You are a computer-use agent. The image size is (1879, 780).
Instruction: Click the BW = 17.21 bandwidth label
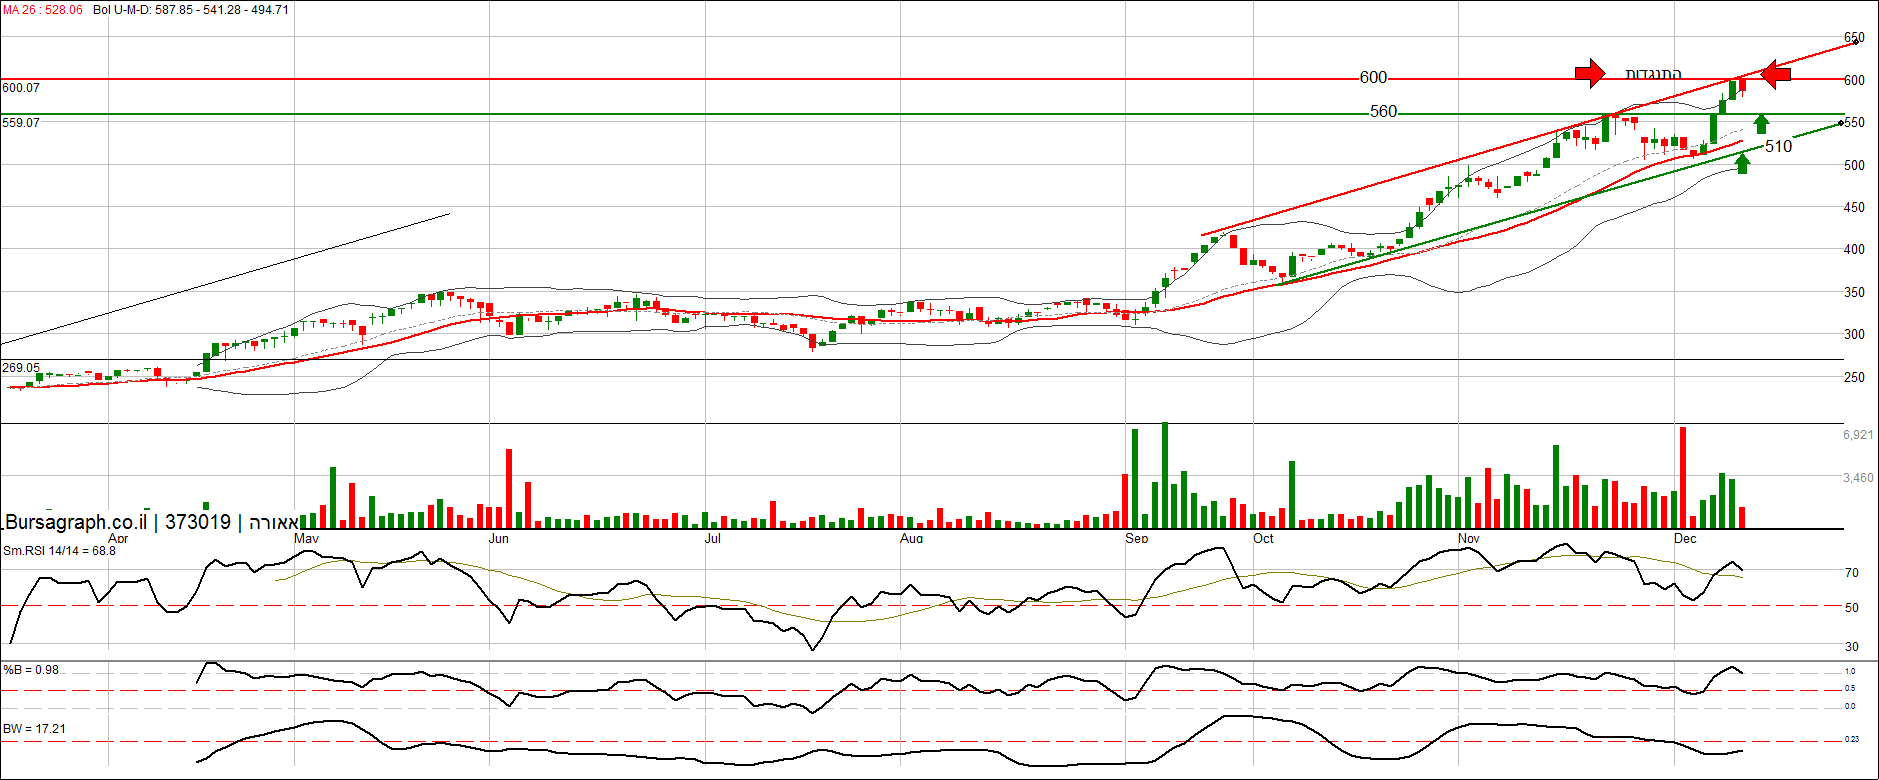click(34, 729)
